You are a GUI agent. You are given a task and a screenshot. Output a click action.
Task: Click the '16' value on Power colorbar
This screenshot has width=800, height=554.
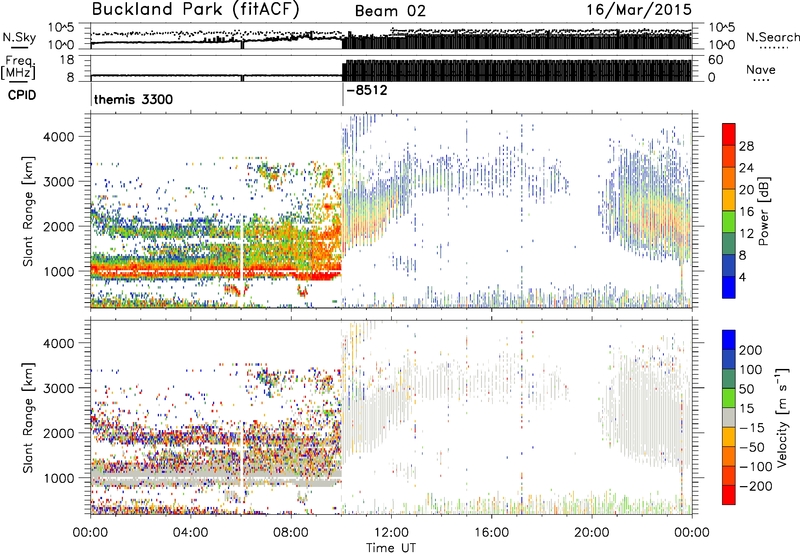tap(746, 212)
